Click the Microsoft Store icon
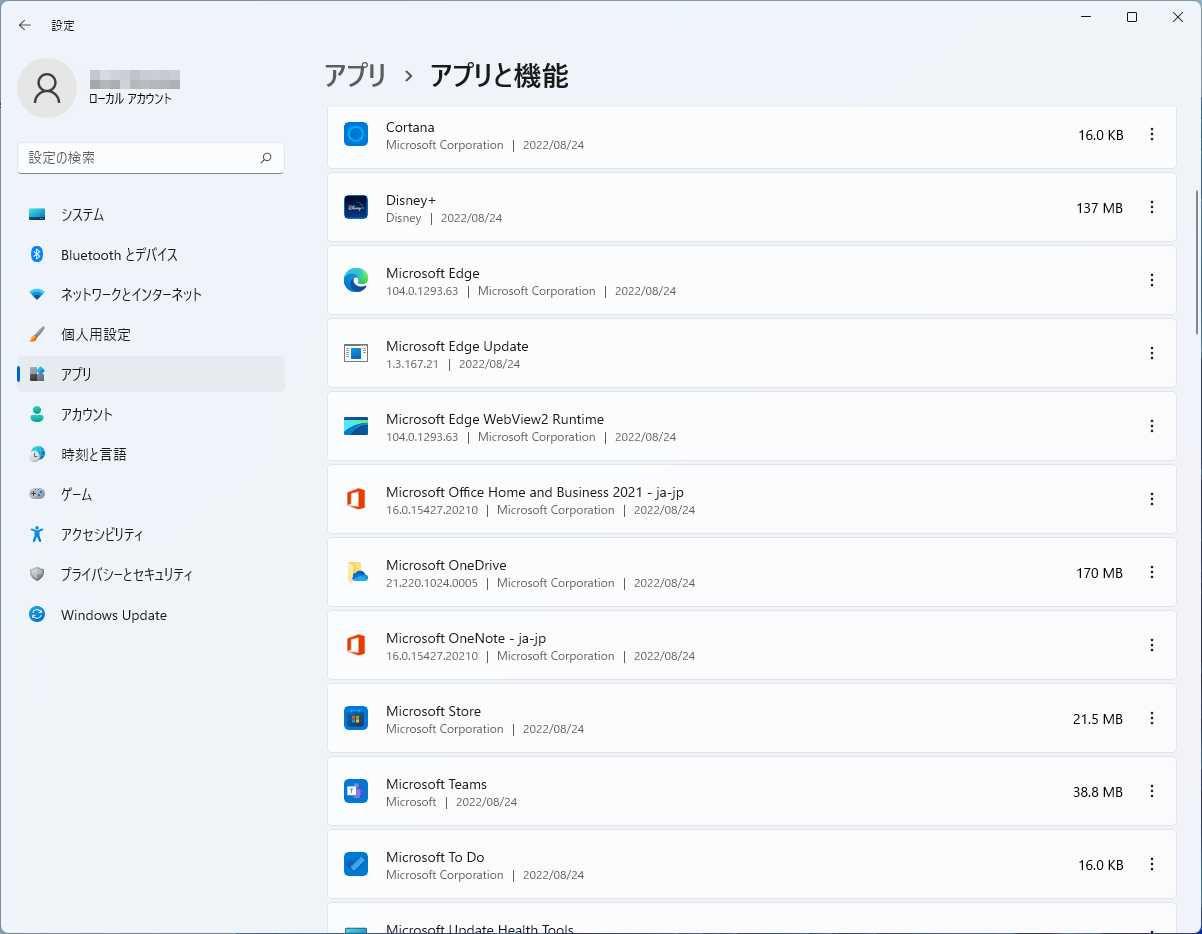Viewport: 1202px width, 934px height. (356, 718)
